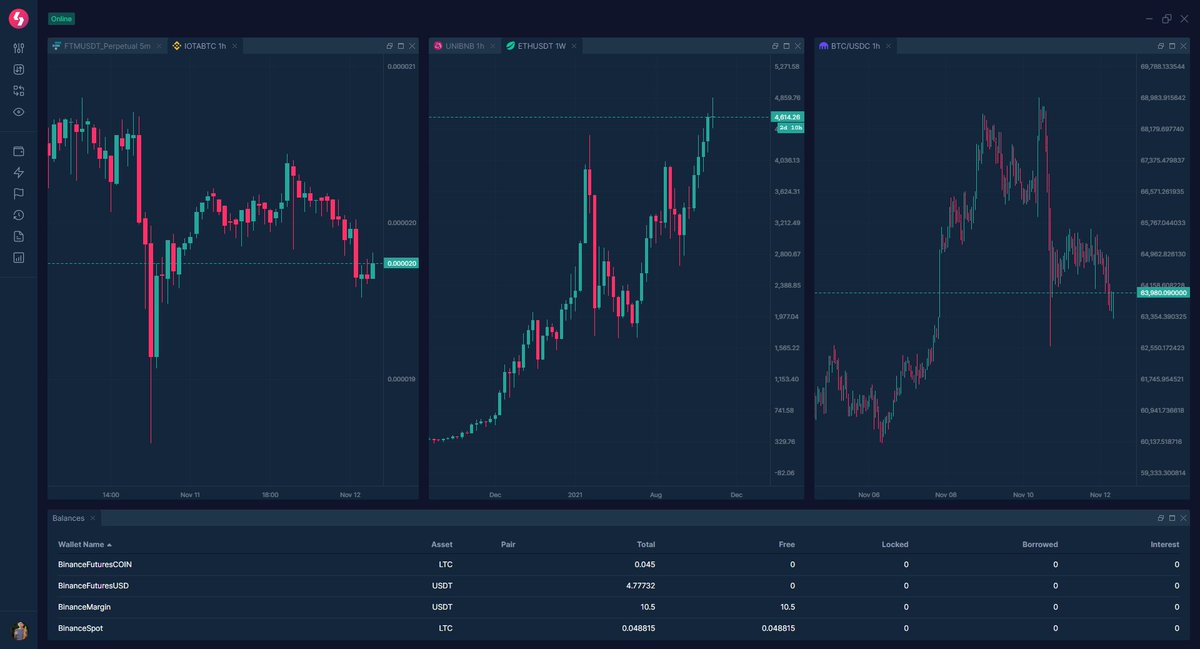Select the BinanceFuturesCOIN wallet row
The width and height of the screenshot is (1200, 649).
(619, 564)
